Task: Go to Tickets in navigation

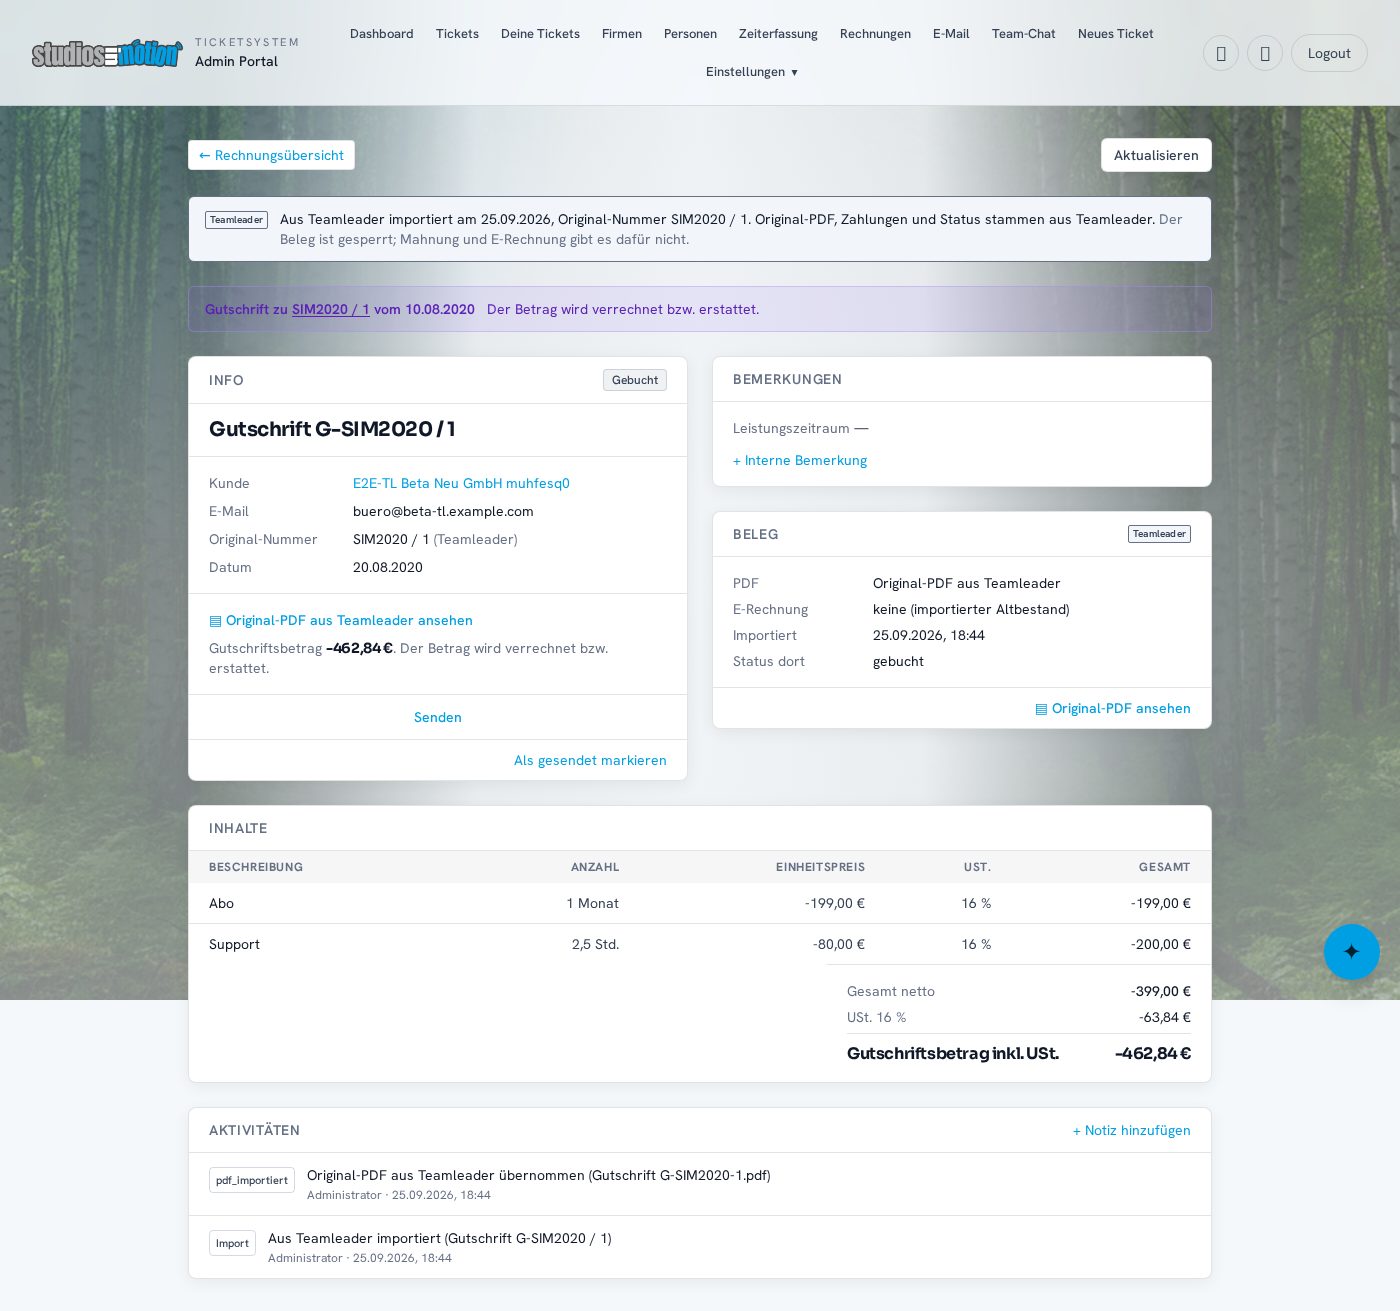Action: tap(457, 34)
